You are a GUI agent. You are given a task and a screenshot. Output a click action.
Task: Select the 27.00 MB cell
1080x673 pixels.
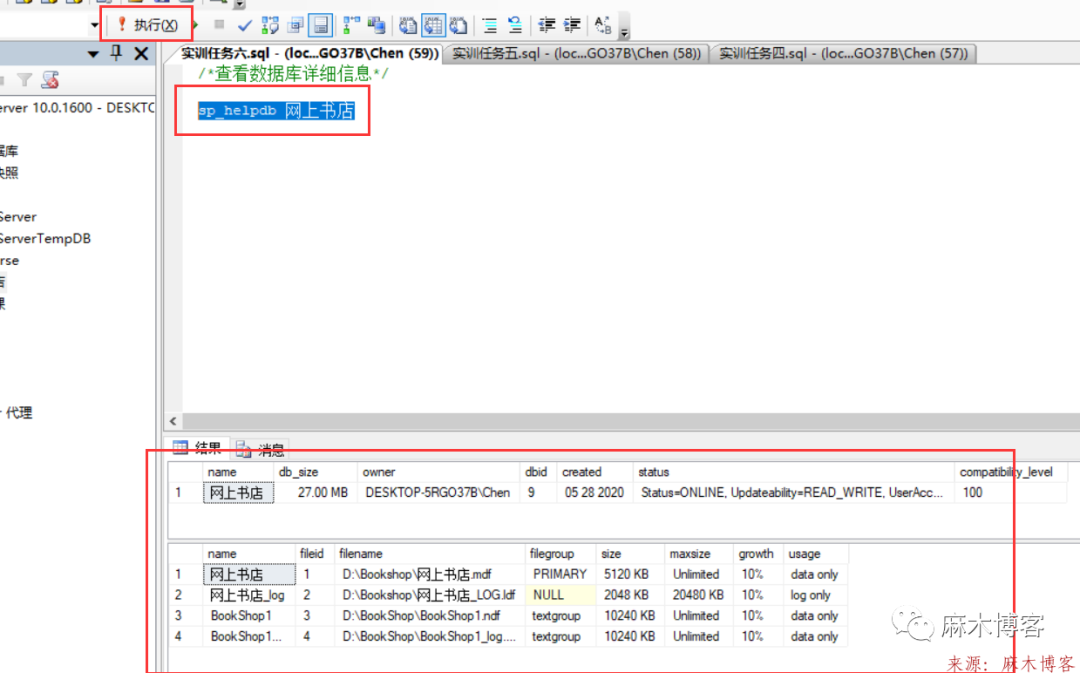pyautogui.click(x=315, y=493)
